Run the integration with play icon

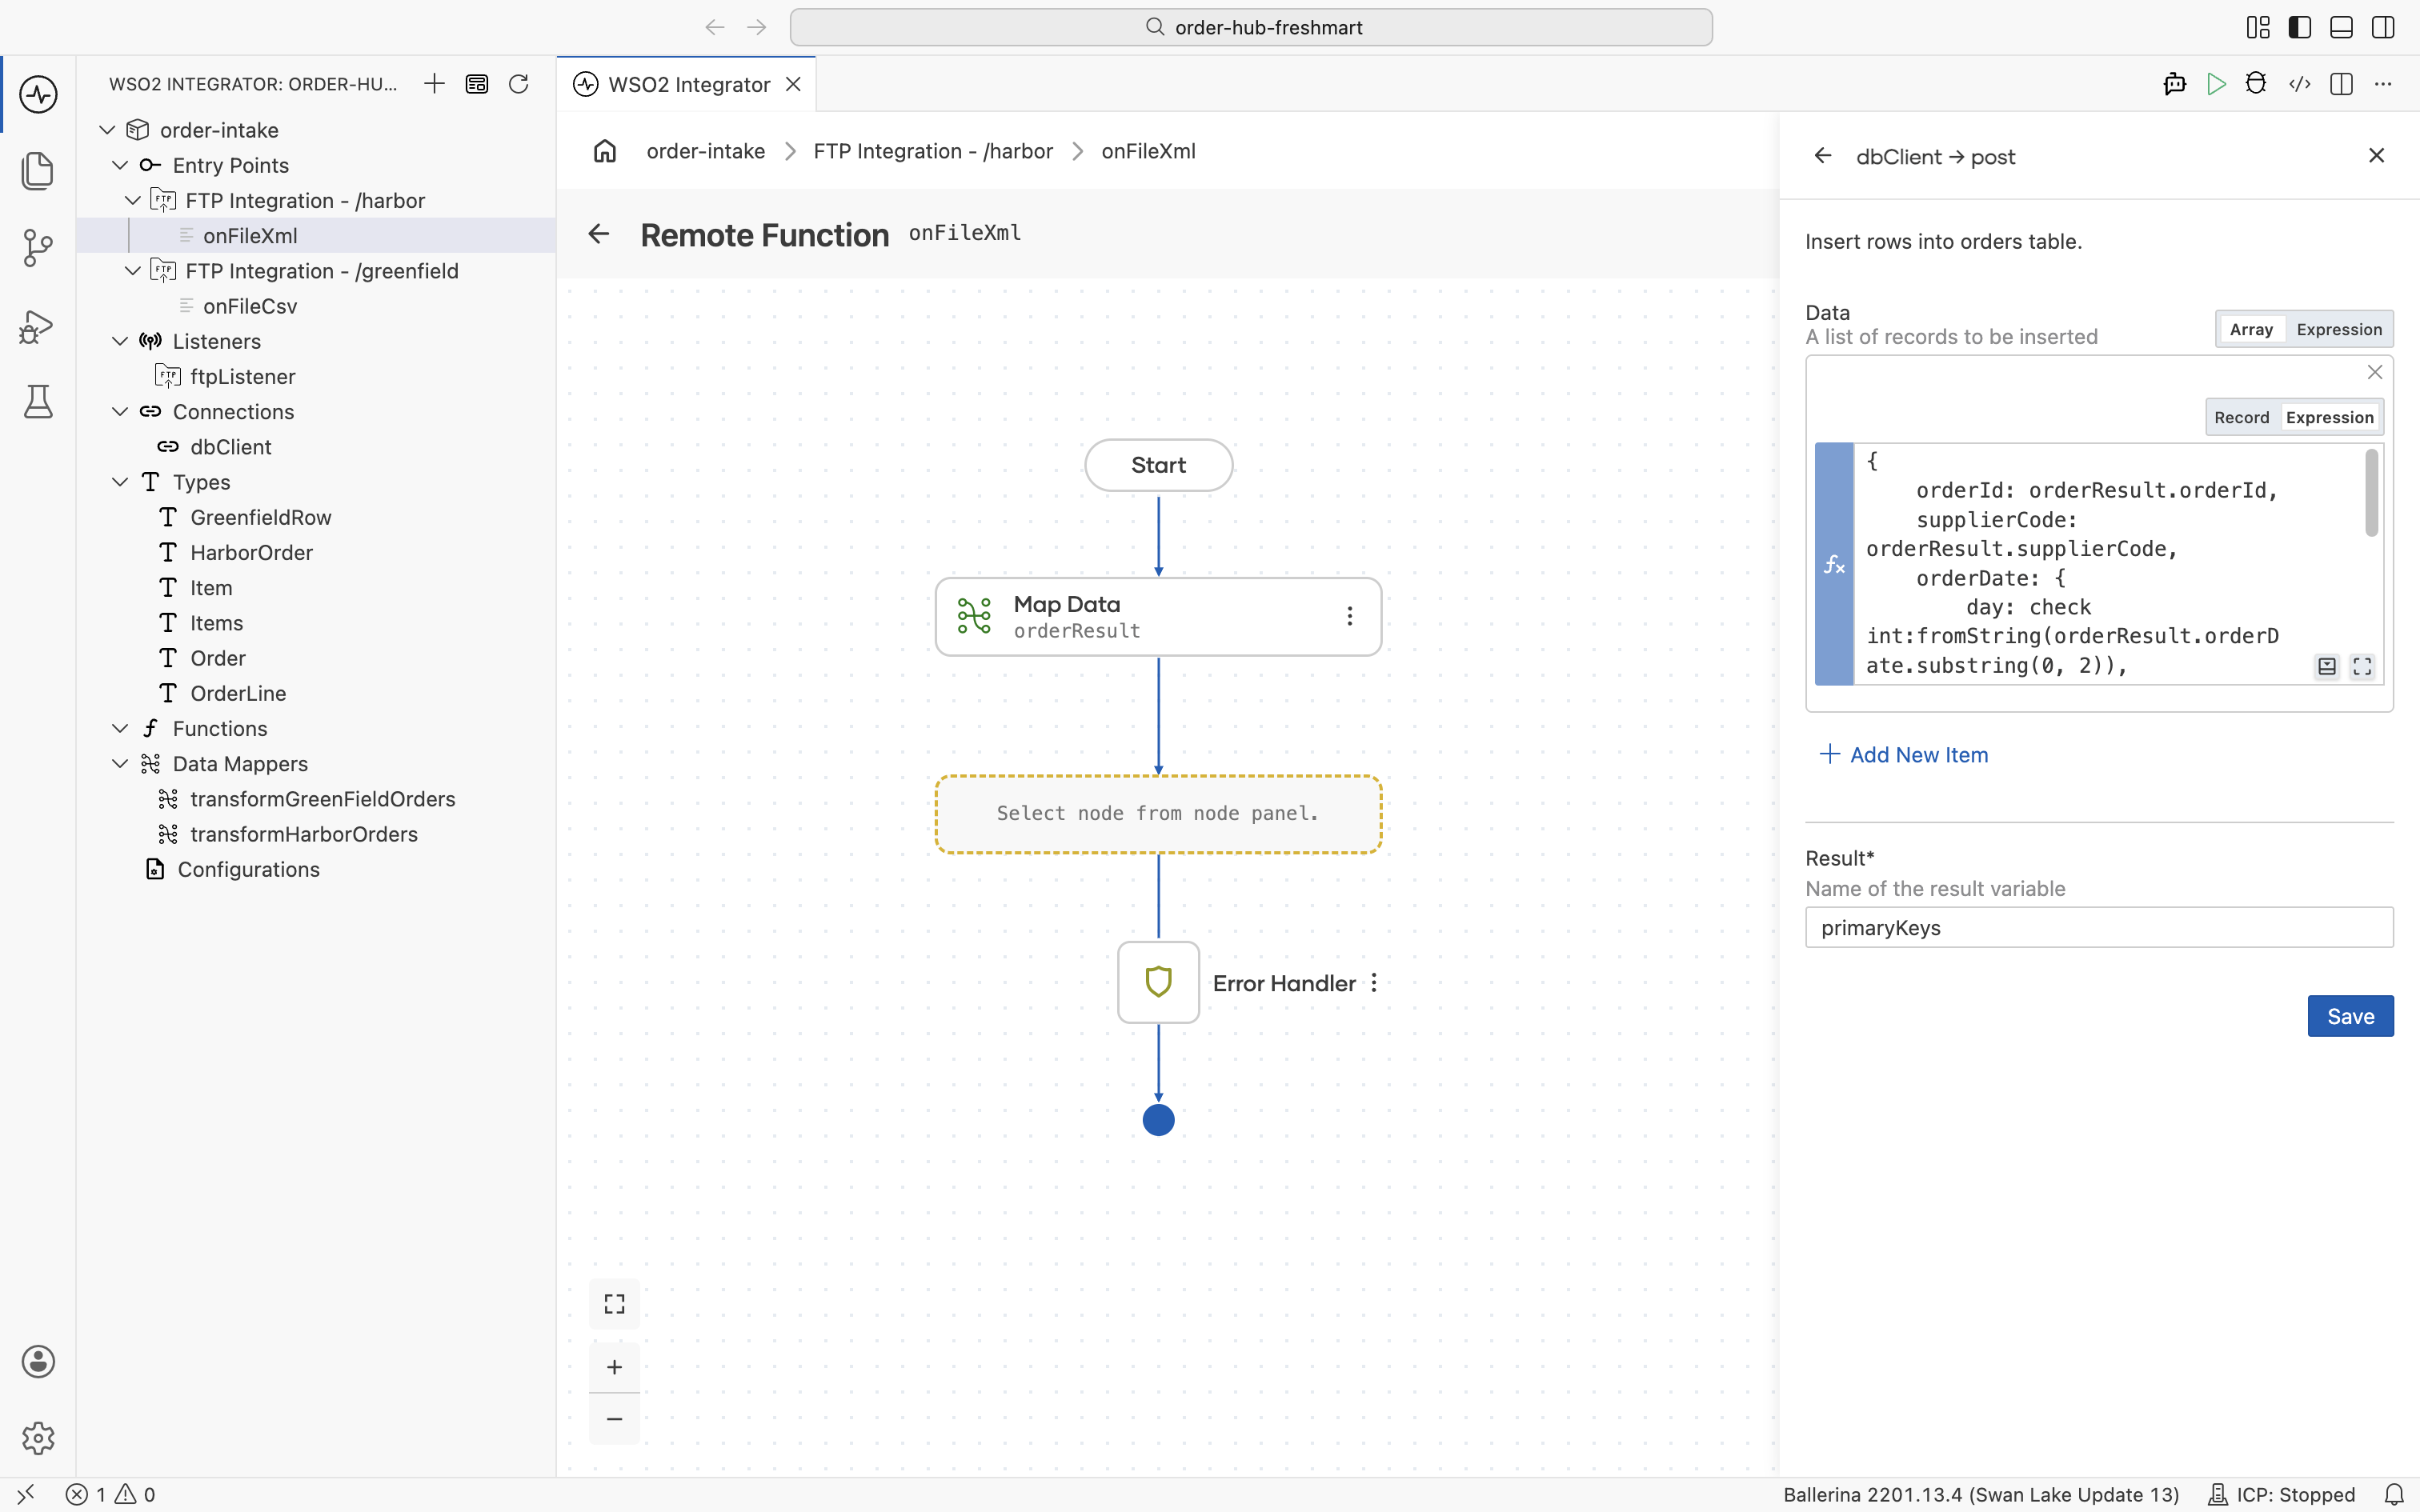(2216, 84)
